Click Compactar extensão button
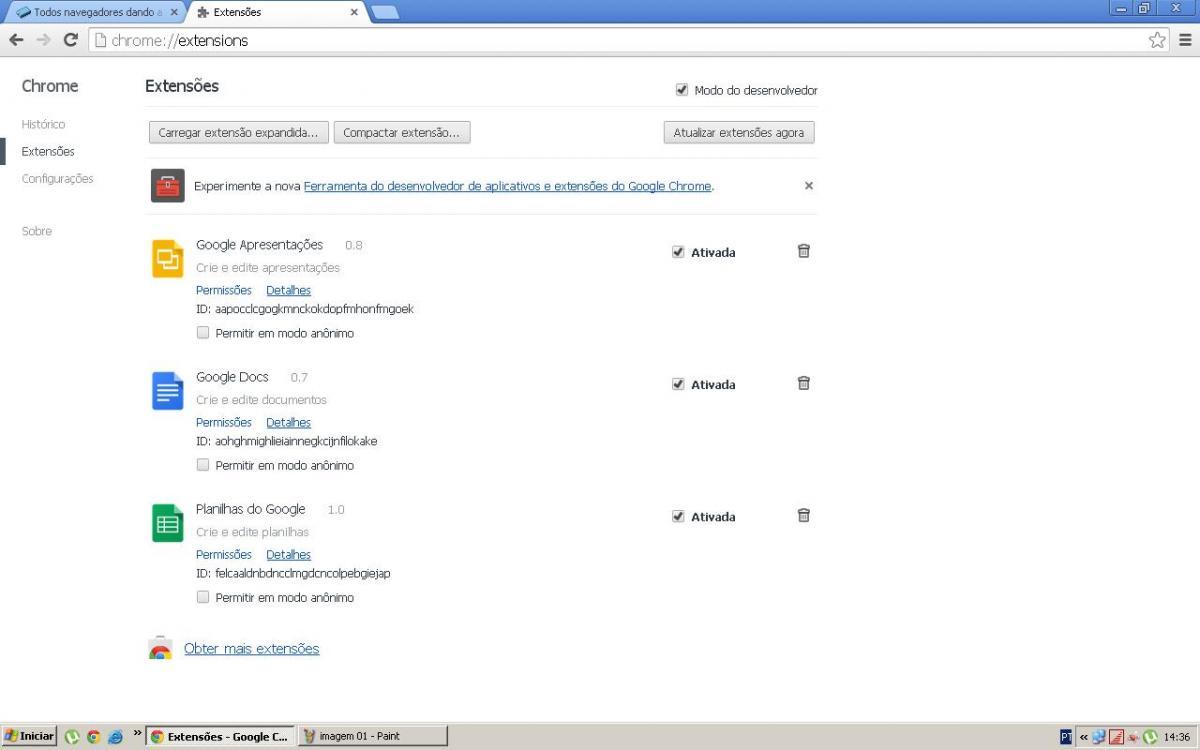 point(402,132)
